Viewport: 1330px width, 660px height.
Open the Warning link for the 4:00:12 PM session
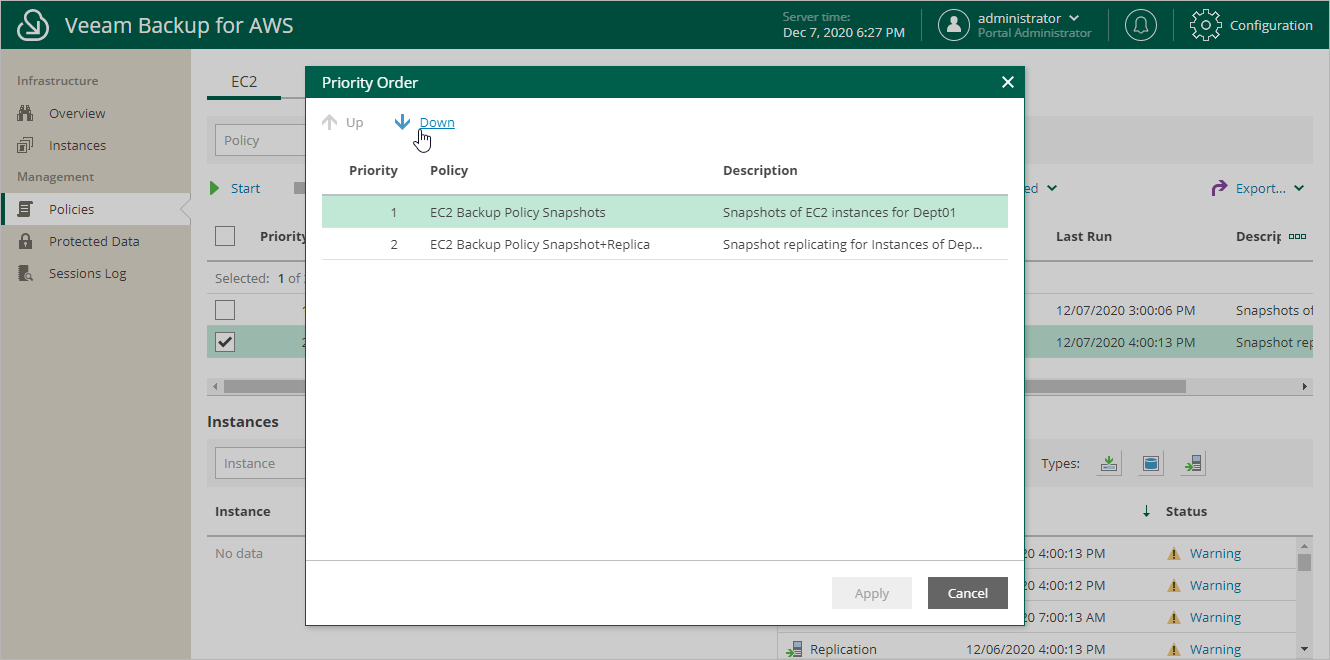click(x=1215, y=585)
